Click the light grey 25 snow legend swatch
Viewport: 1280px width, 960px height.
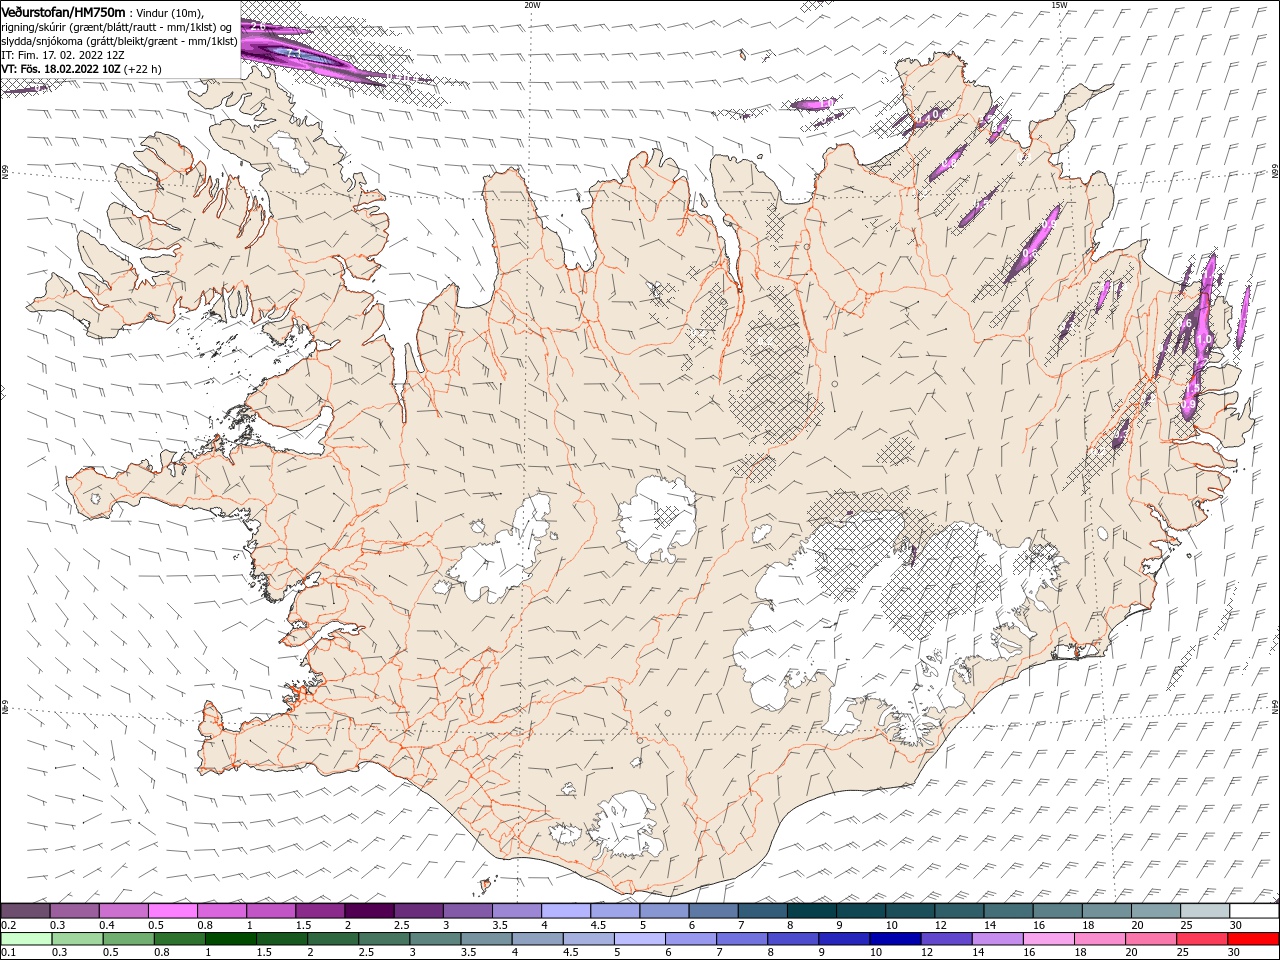pyautogui.click(x=1204, y=911)
